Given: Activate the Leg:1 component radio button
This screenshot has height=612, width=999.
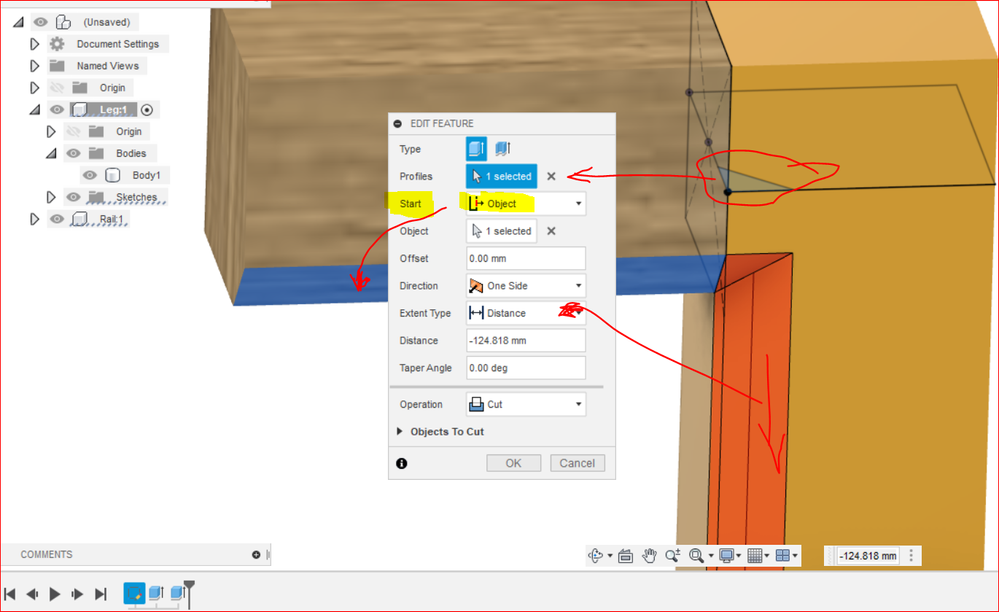Looking at the screenshot, I should pos(147,110).
